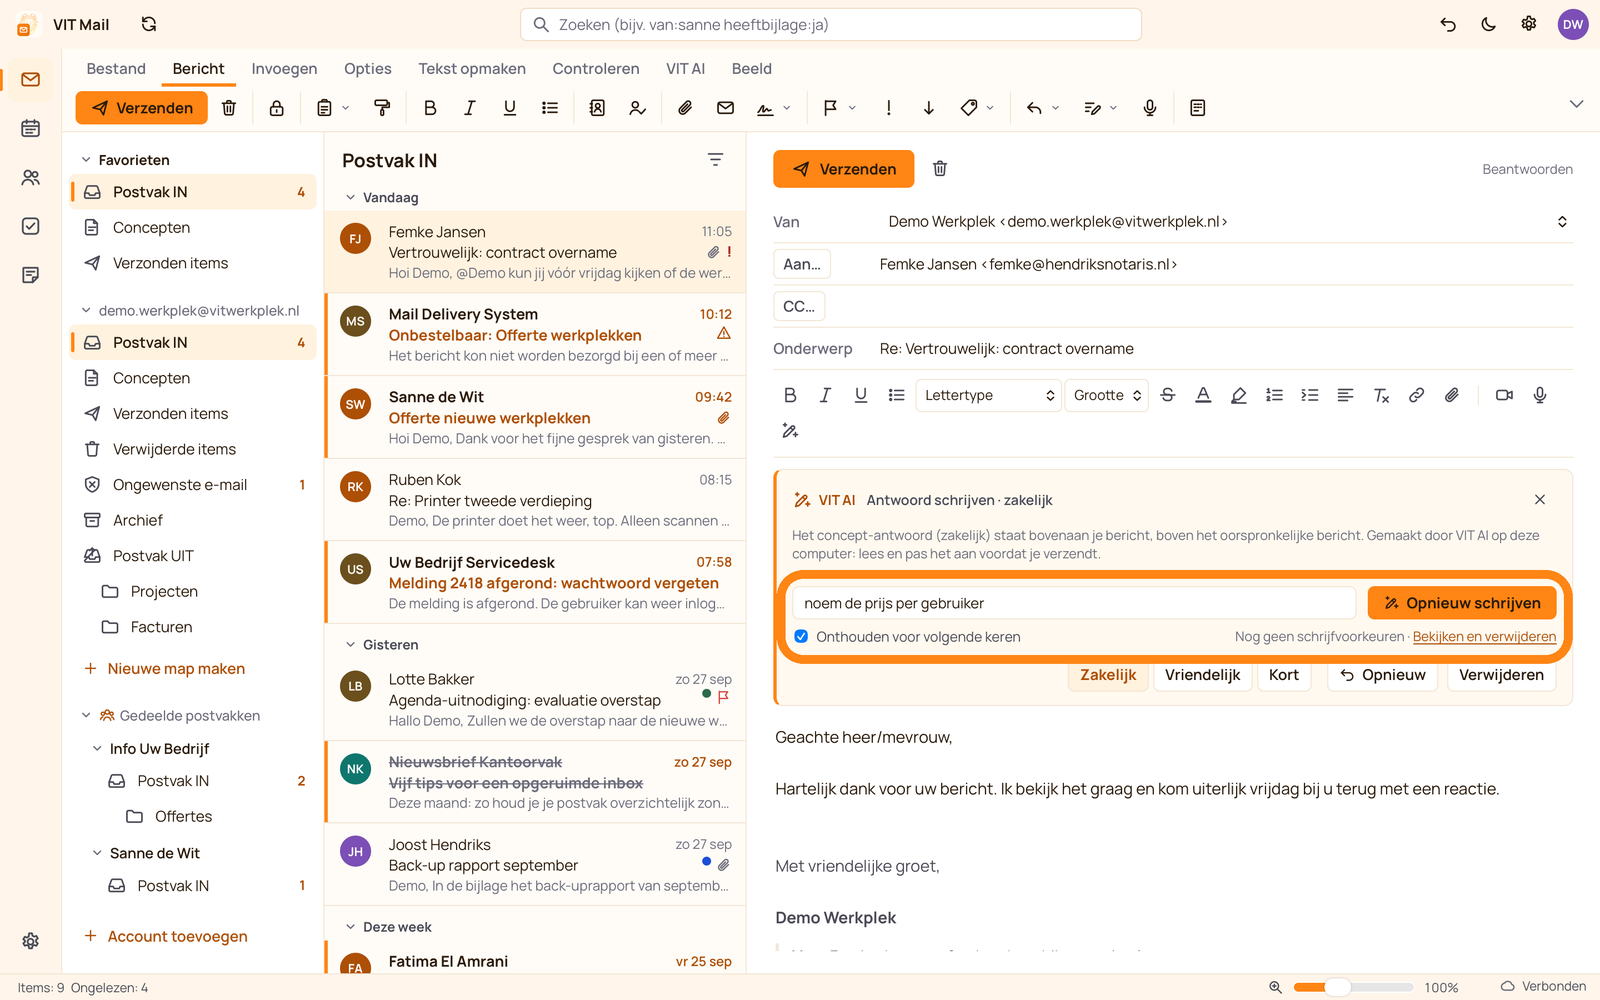The image size is (1600, 1000).
Task: Open contacts in the left sidebar
Action: (x=31, y=177)
